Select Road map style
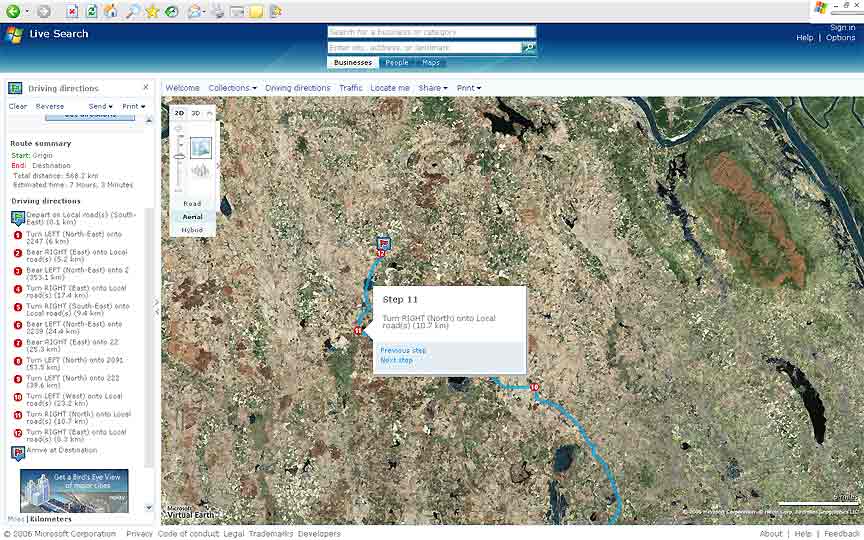 (x=192, y=204)
